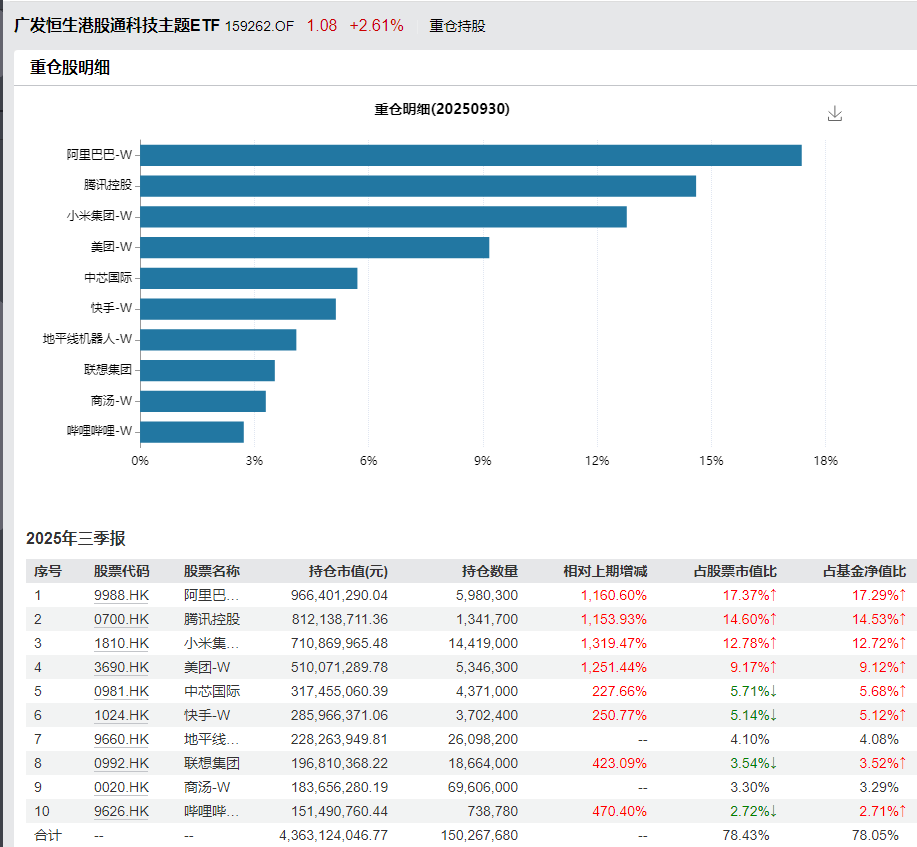
Task: Click the 股票名称 column header
Action: [x=212, y=571]
